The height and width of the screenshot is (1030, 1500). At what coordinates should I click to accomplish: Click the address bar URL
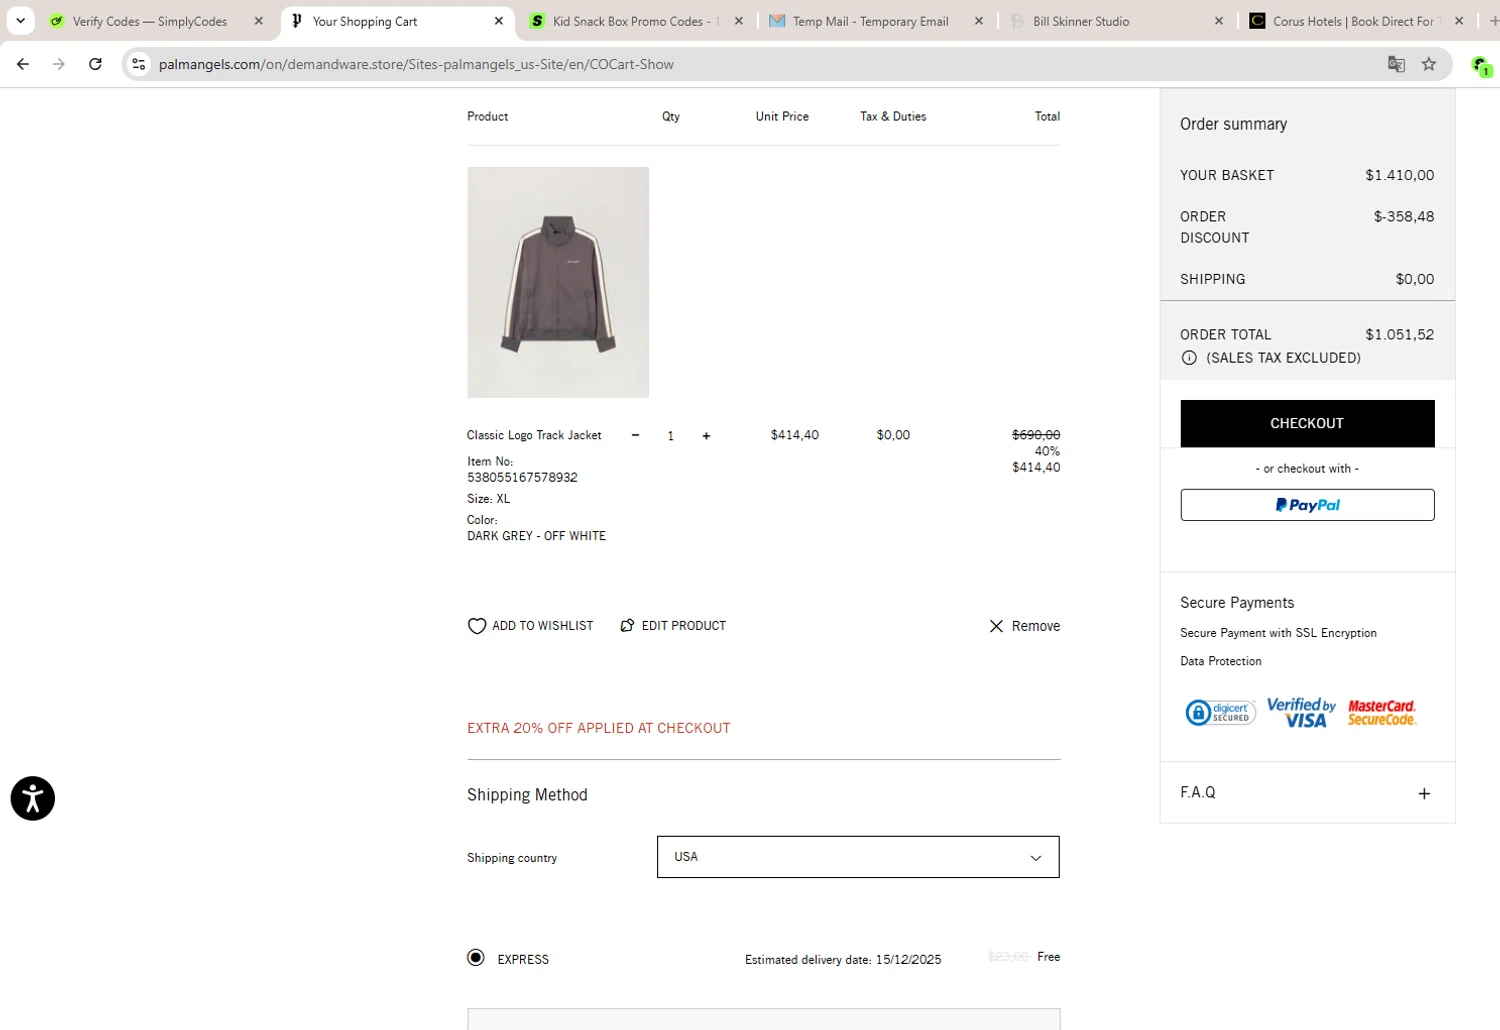[x=416, y=64]
